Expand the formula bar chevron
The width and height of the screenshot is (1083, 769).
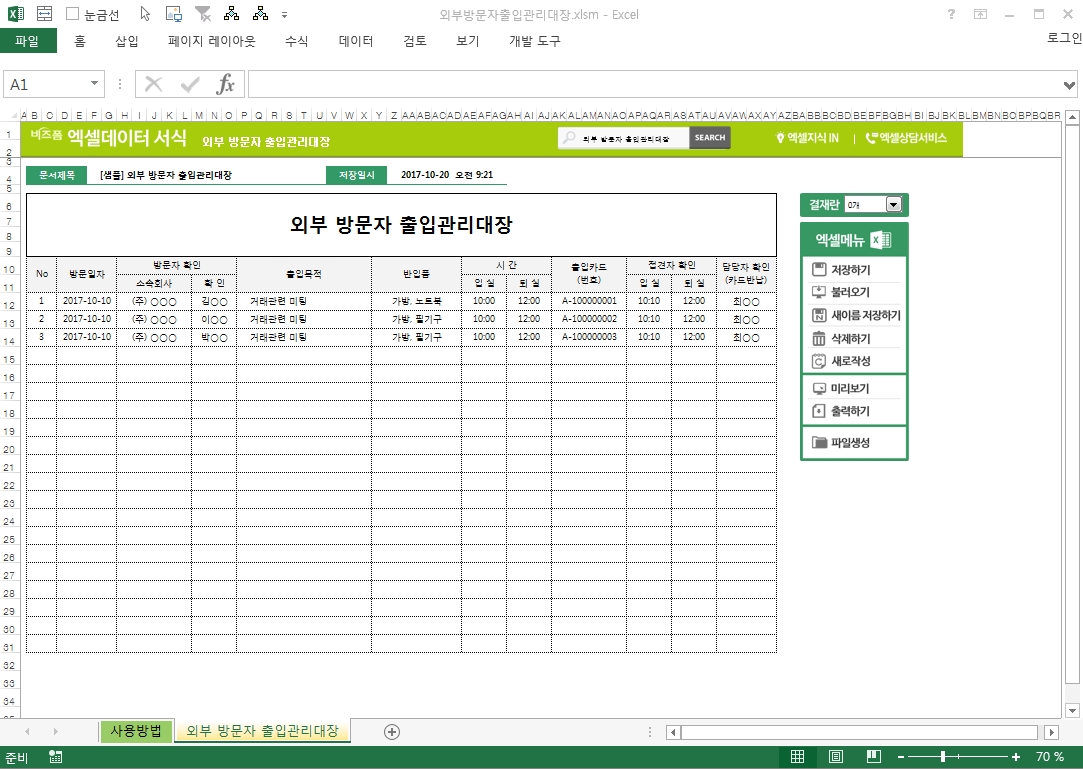pyautogui.click(x=1069, y=85)
